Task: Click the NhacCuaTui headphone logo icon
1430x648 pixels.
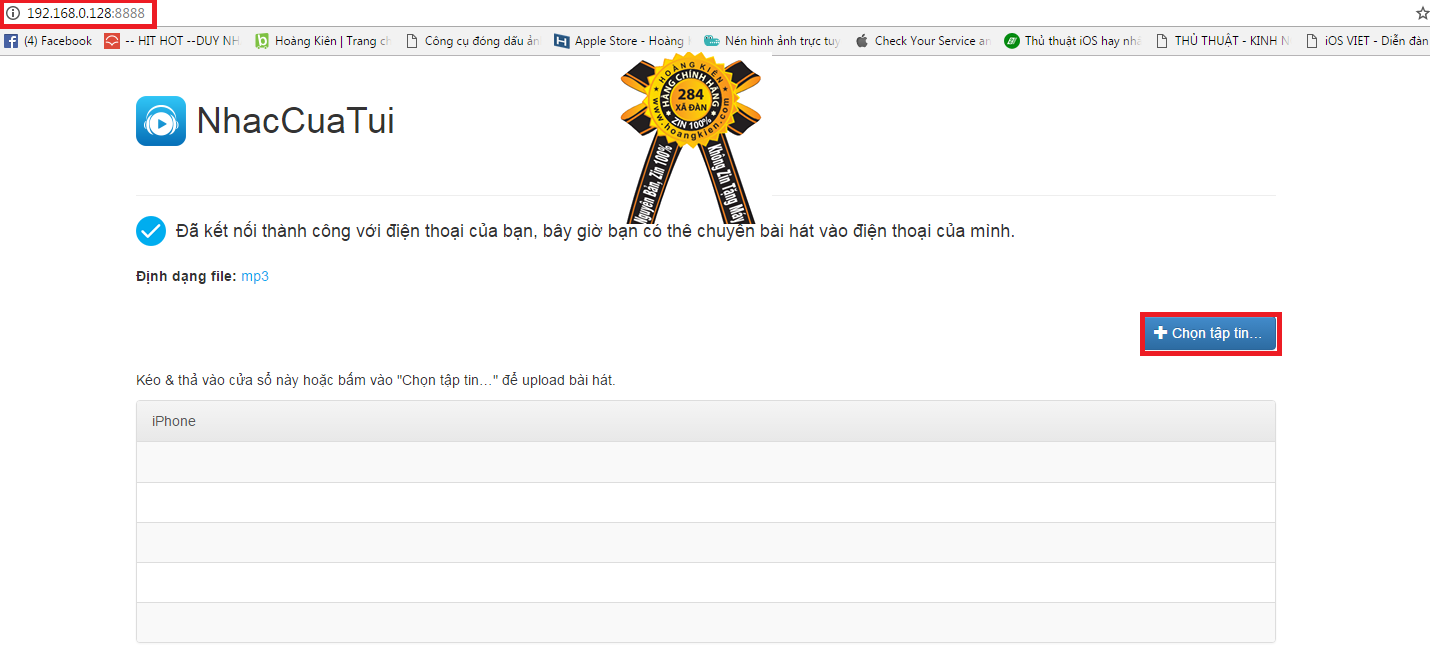Action: (161, 121)
